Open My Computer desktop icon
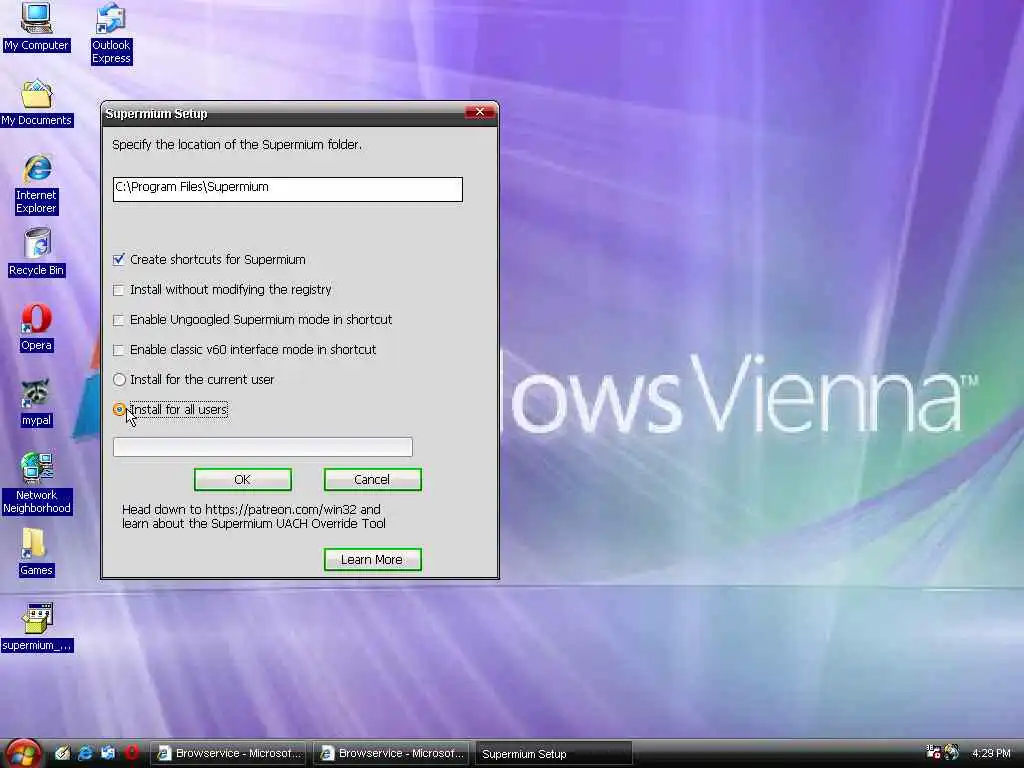 click(36, 26)
